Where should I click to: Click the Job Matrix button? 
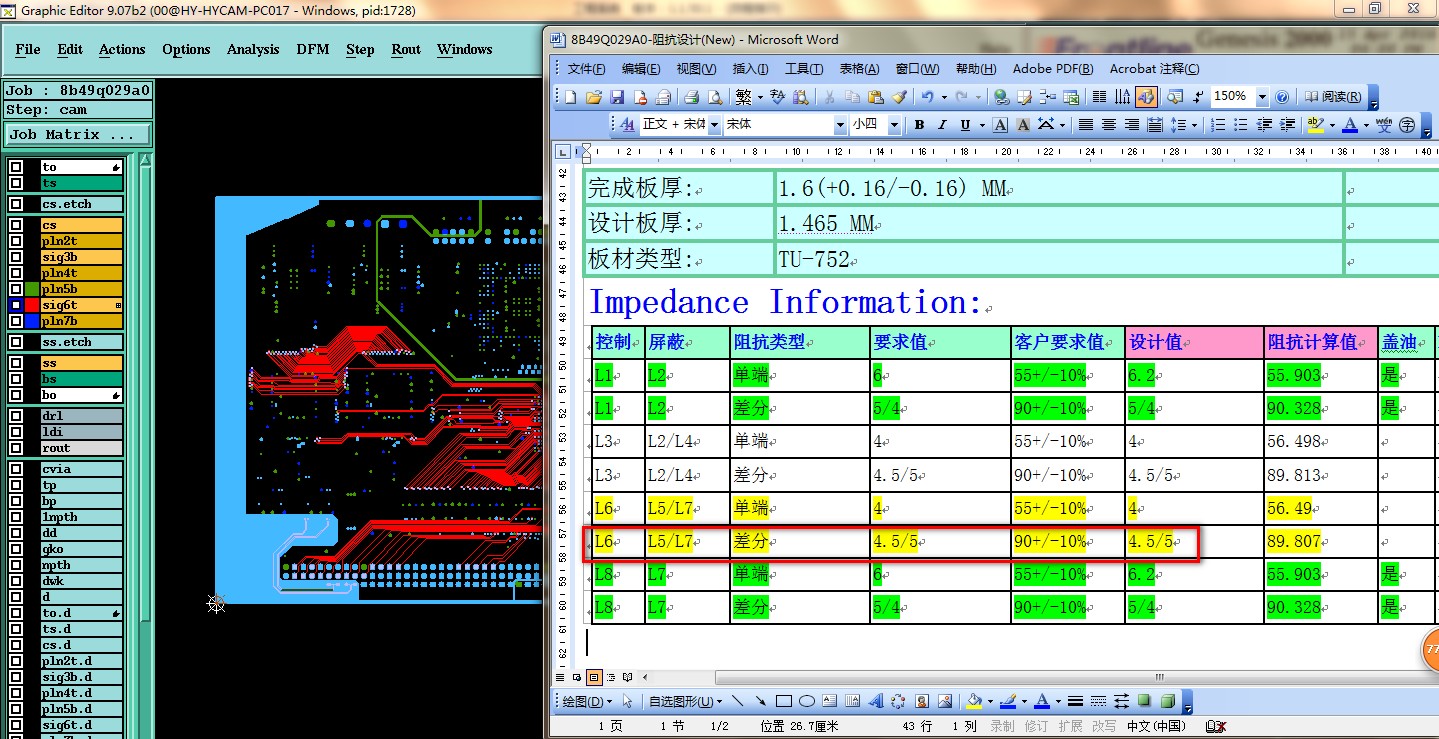pos(77,134)
